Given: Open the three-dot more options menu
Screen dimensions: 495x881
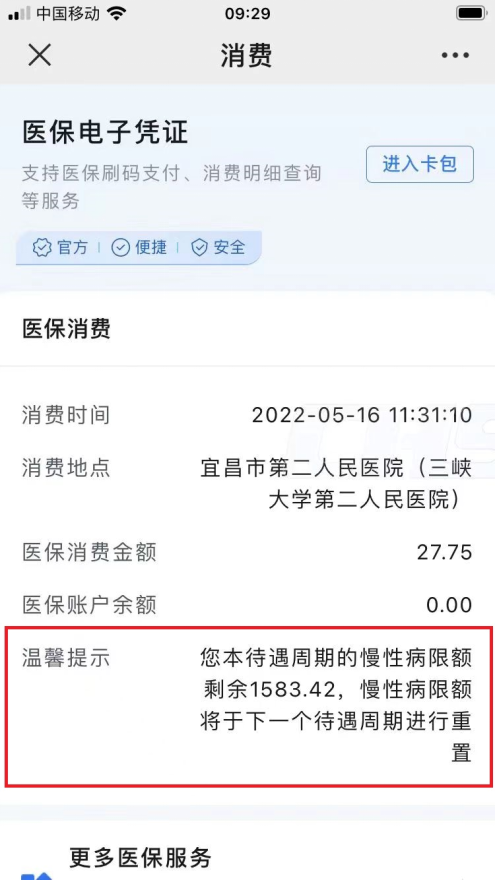Looking at the screenshot, I should (455, 55).
